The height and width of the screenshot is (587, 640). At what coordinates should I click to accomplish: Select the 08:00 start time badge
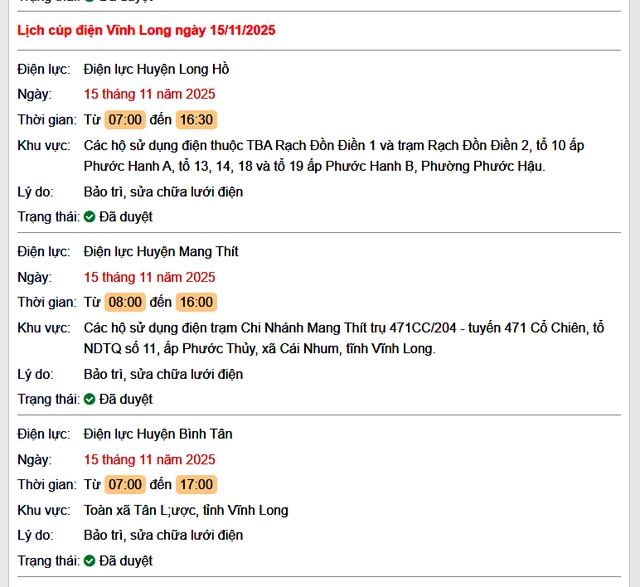click(126, 302)
